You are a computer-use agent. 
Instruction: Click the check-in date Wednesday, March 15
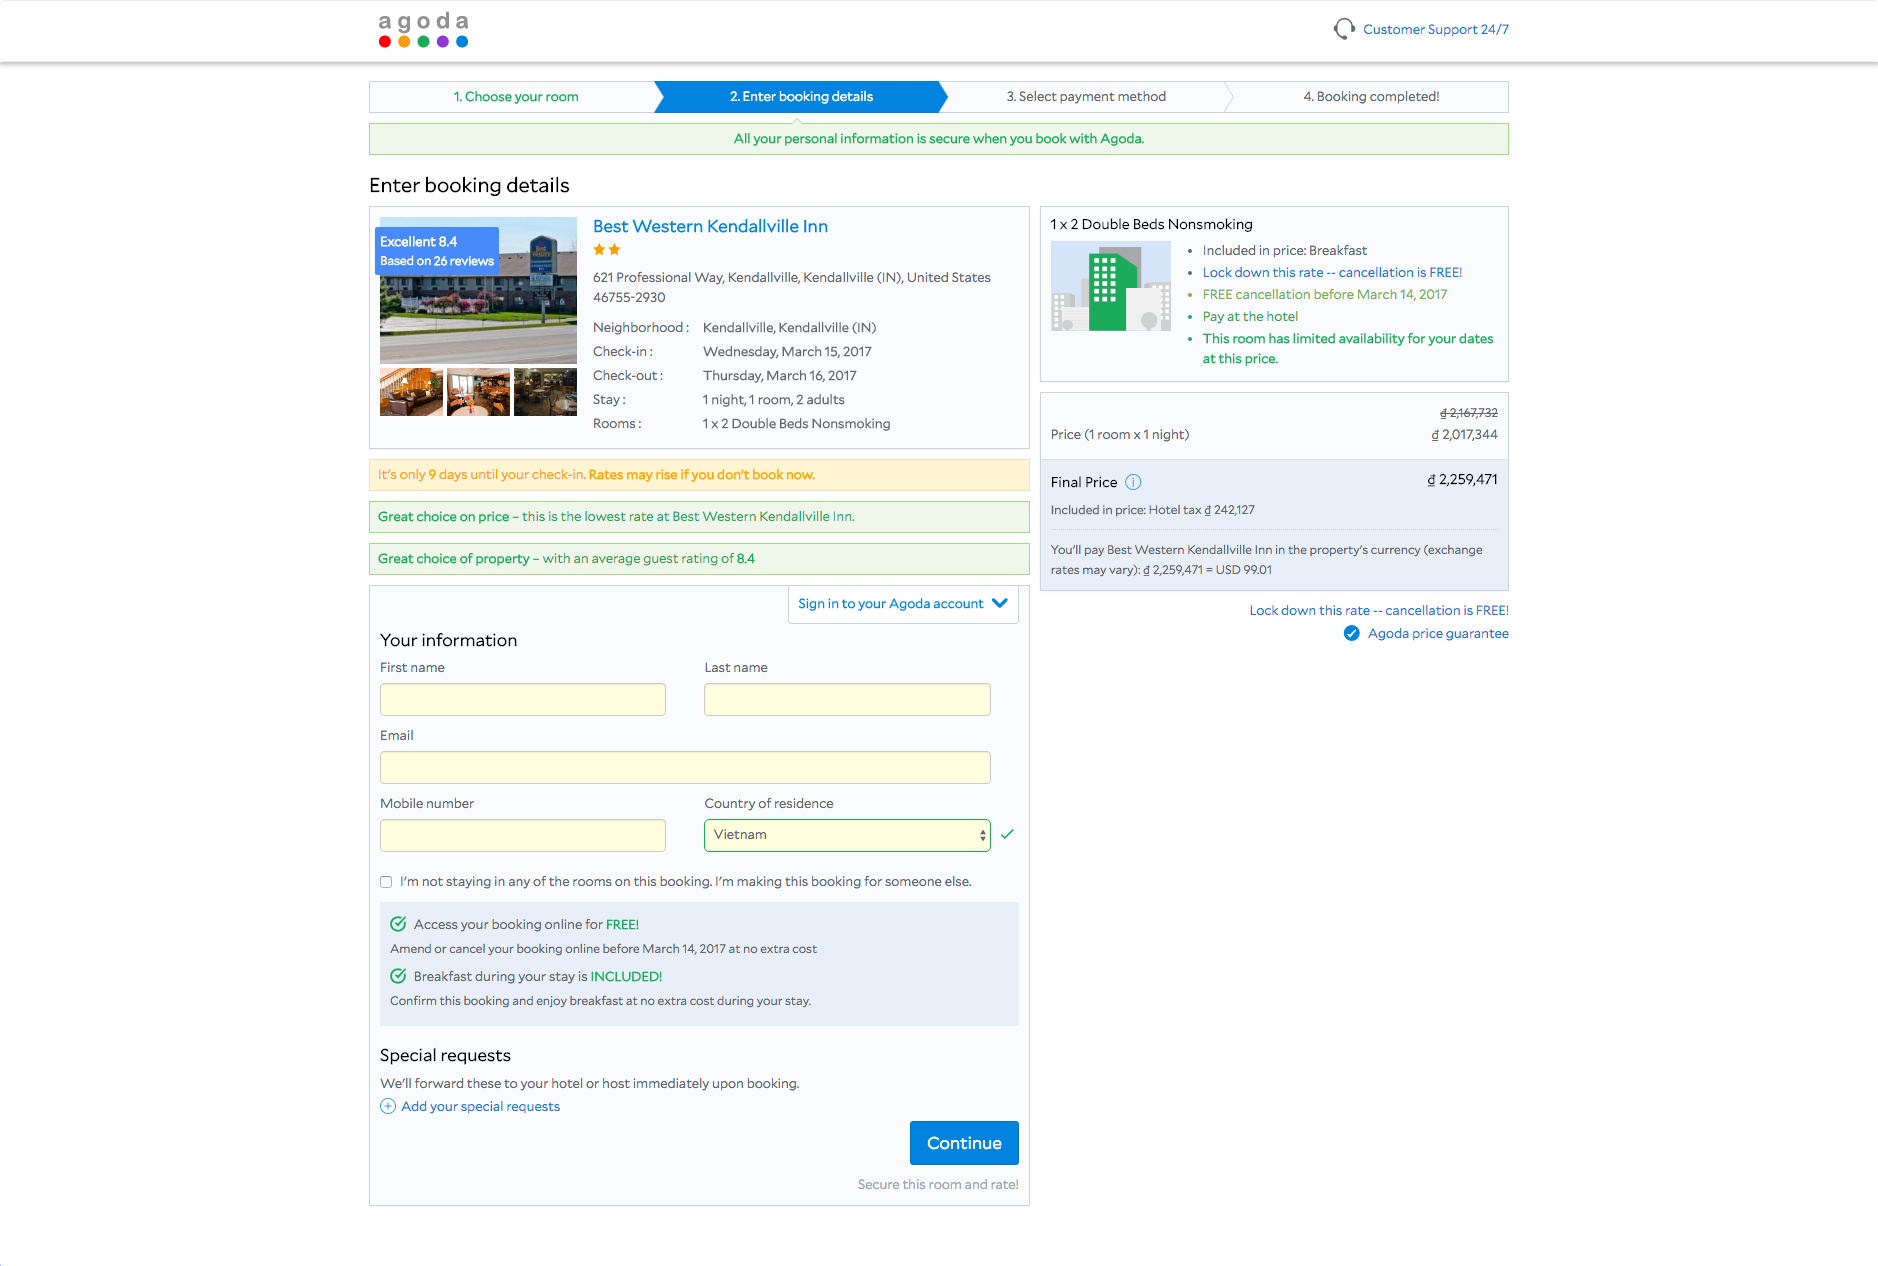coord(787,352)
